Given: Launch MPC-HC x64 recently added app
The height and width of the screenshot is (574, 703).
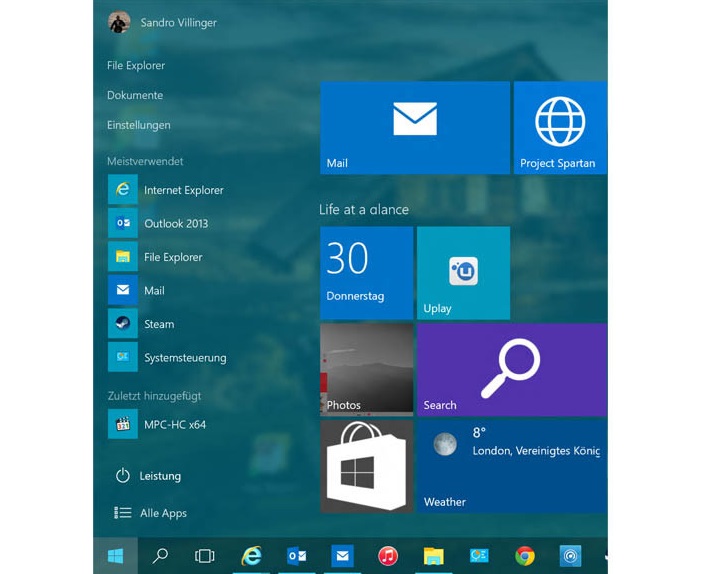Looking at the screenshot, I should pyautogui.click(x=157, y=424).
